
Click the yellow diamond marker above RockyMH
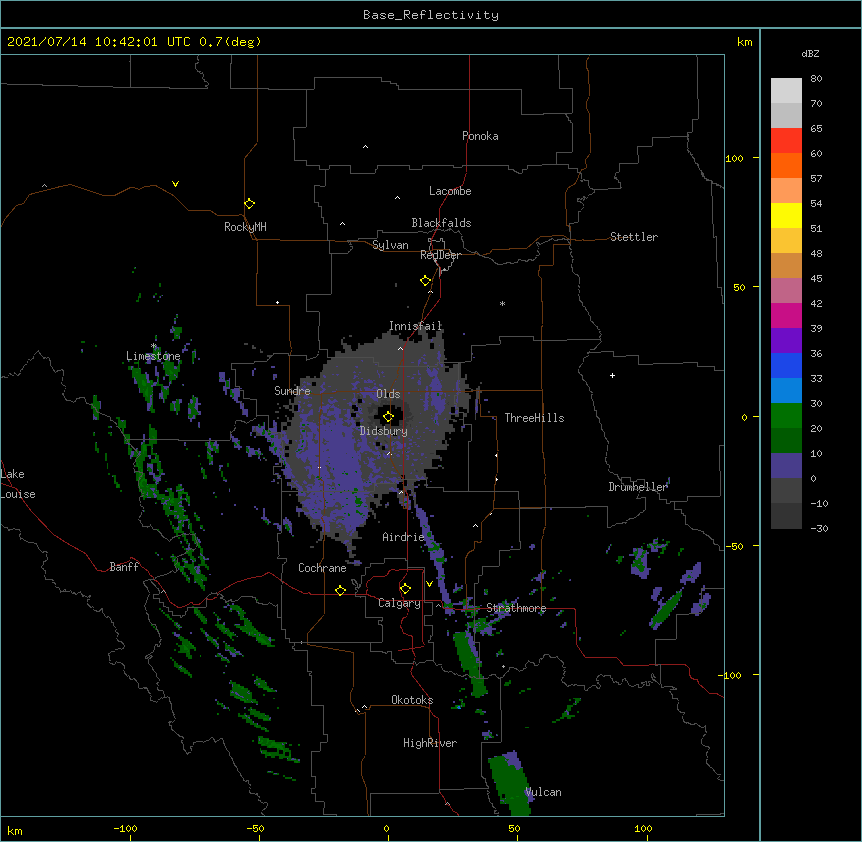(x=249, y=204)
